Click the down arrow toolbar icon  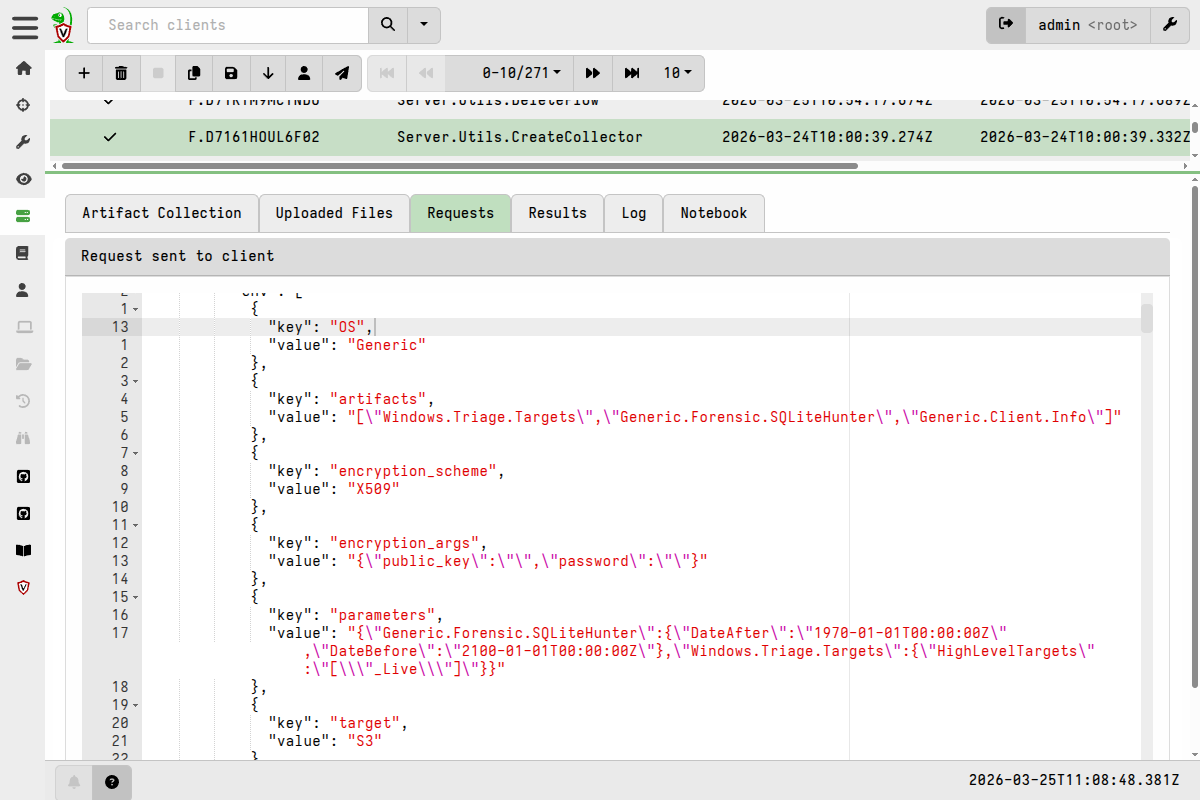pyautogui.click(x=268, y=73)
